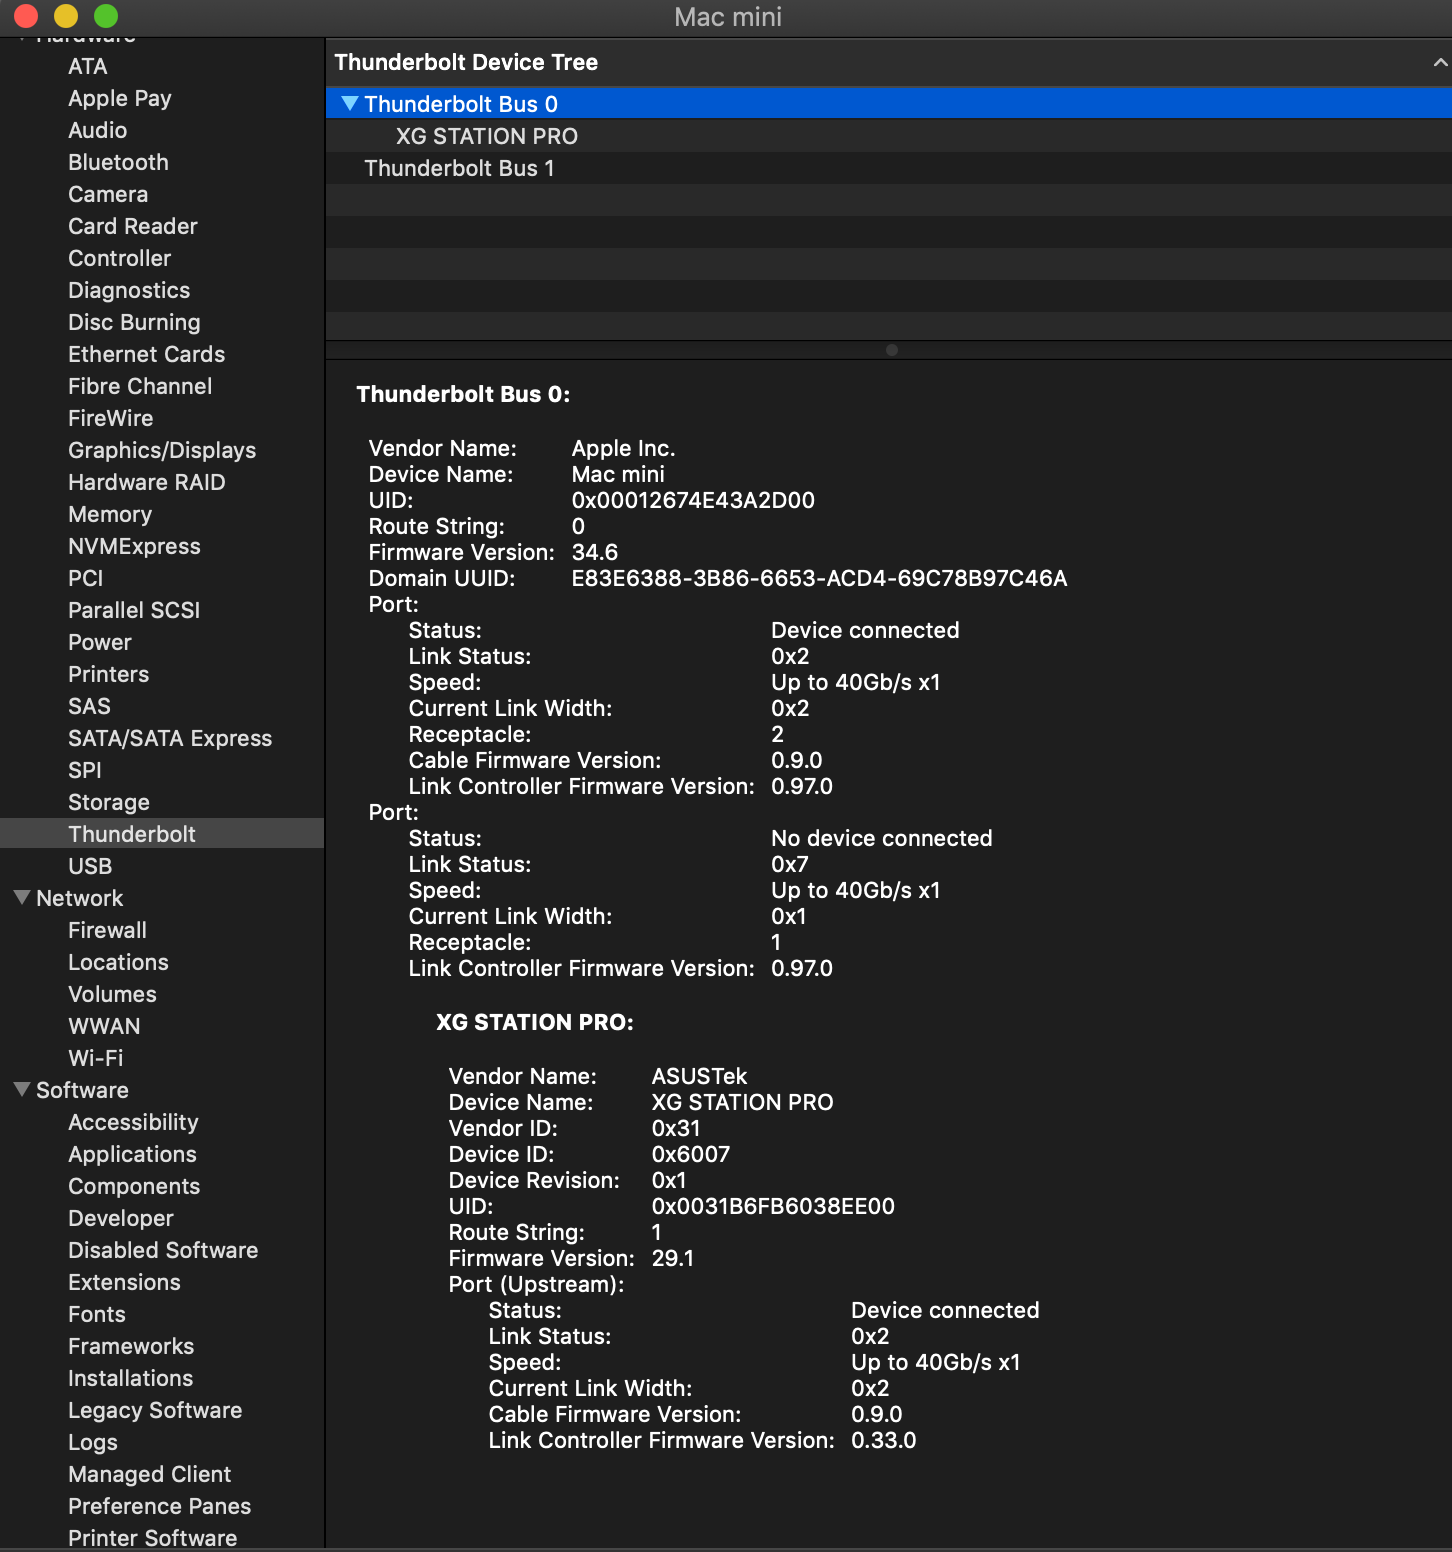Select Bluetooth in the hardware list
1452x1552 pixels.
(x=118, y=162)
